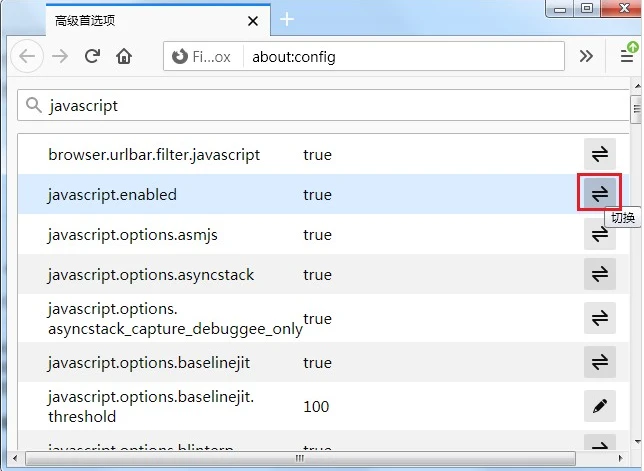Click the about:config address bar
The height and width of the screenshot is (471, 644).
tap(400, 56)
